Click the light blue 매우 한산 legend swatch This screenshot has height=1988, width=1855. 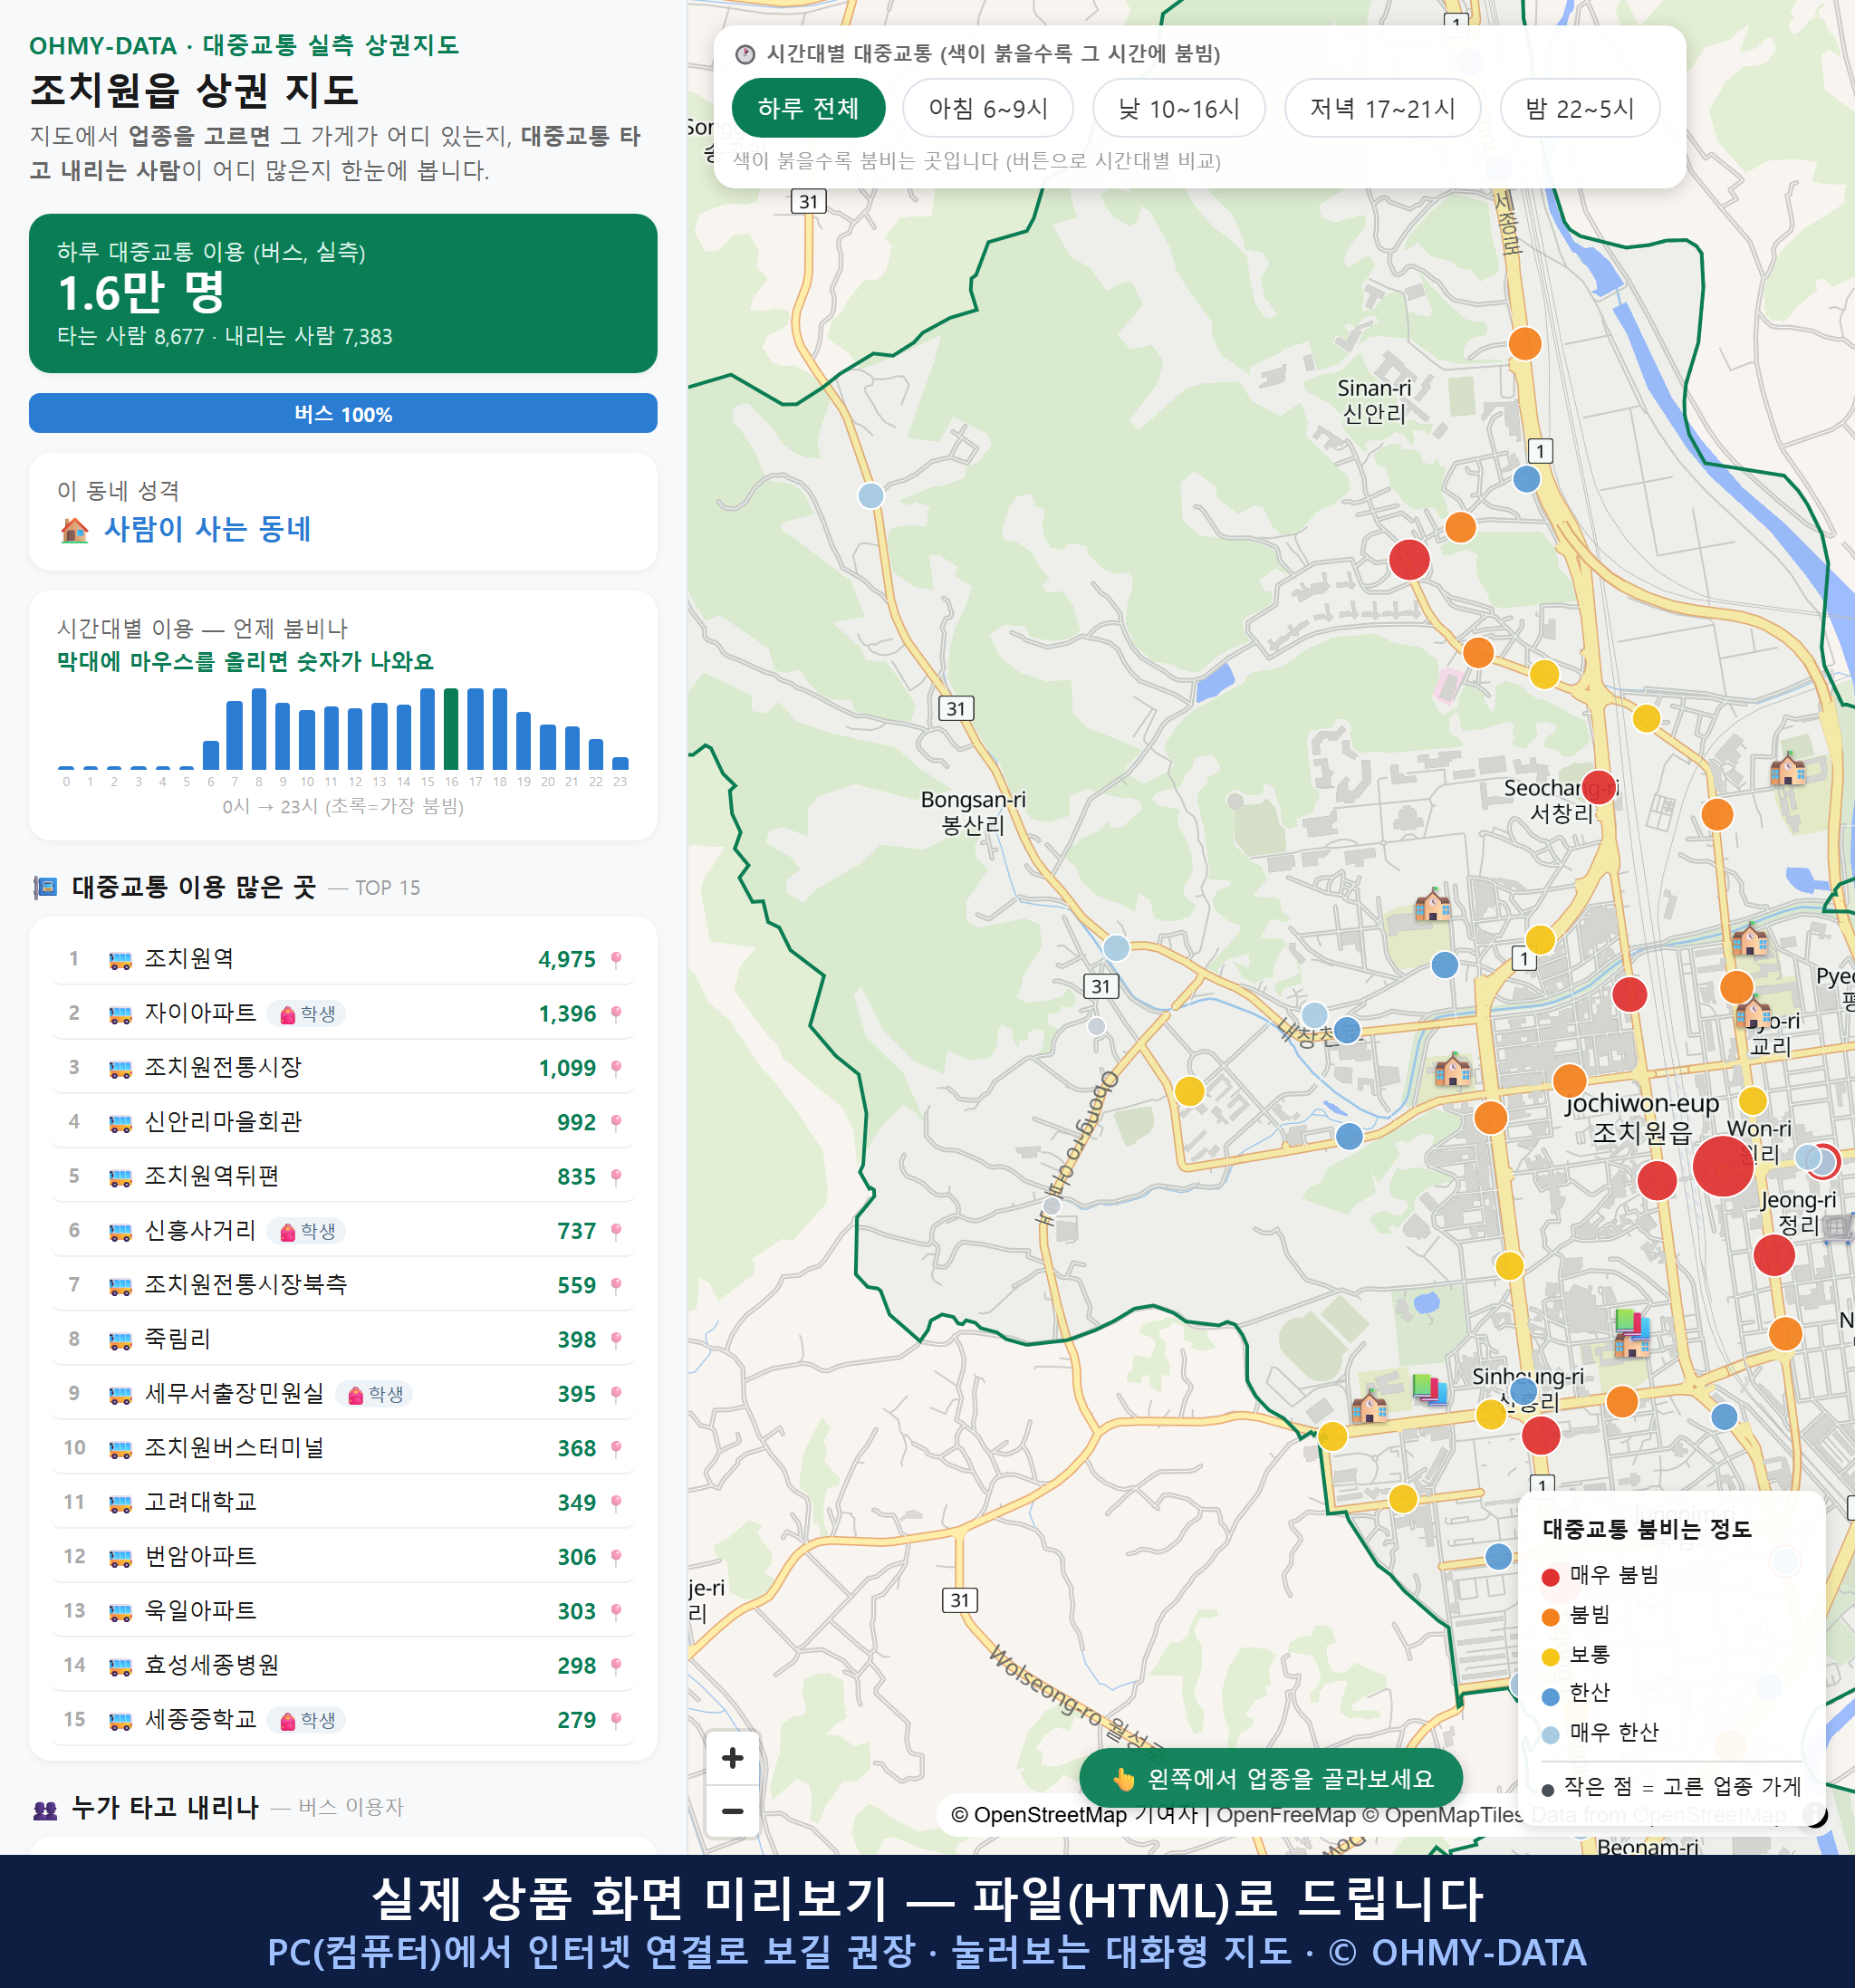pos(1551,1735)
